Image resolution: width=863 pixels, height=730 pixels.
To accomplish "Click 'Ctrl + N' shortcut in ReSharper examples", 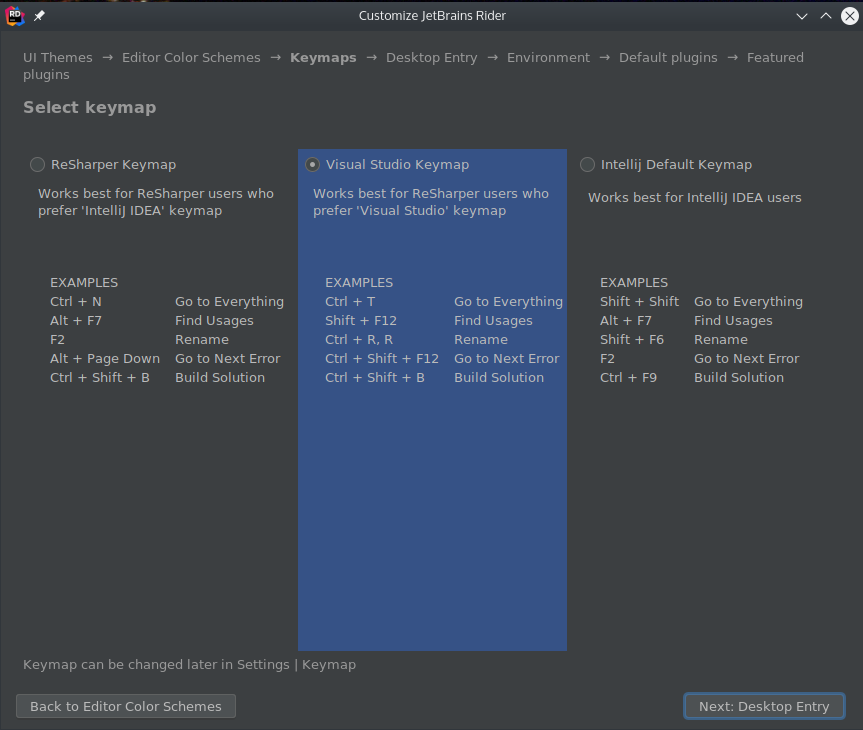I will pyautogui.click(x=76, y=302).
